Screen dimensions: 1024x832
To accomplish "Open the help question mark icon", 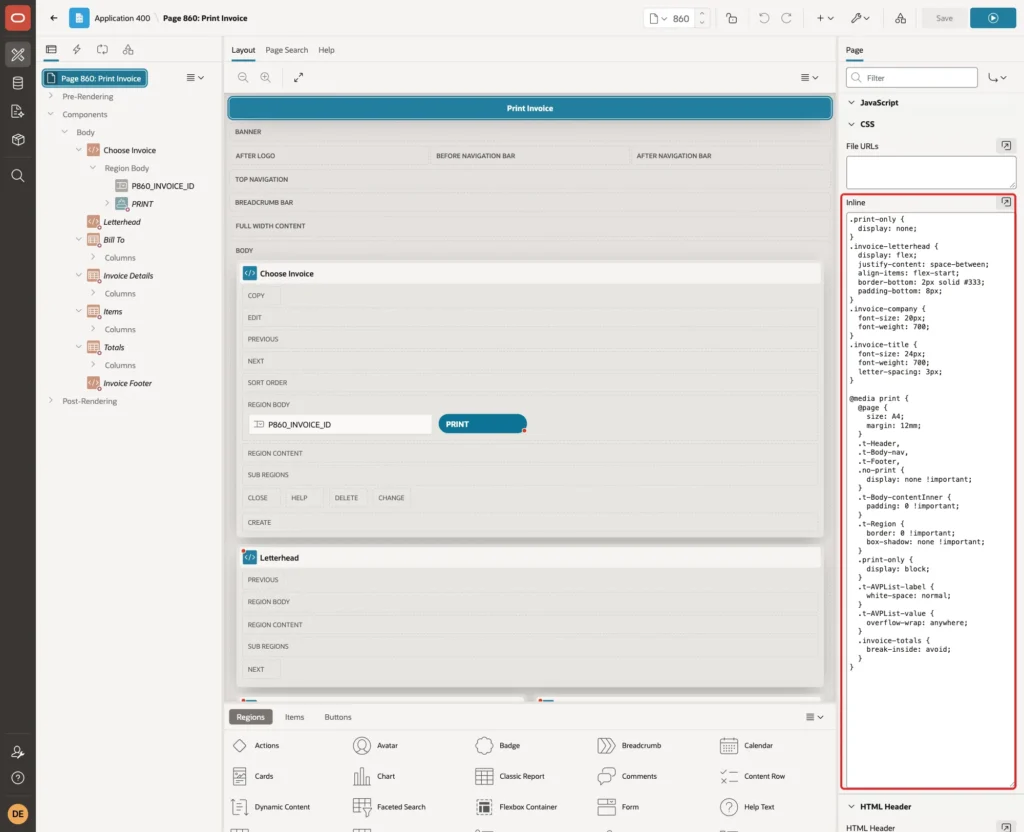I will pyautogui.click(x=18, y=778).
